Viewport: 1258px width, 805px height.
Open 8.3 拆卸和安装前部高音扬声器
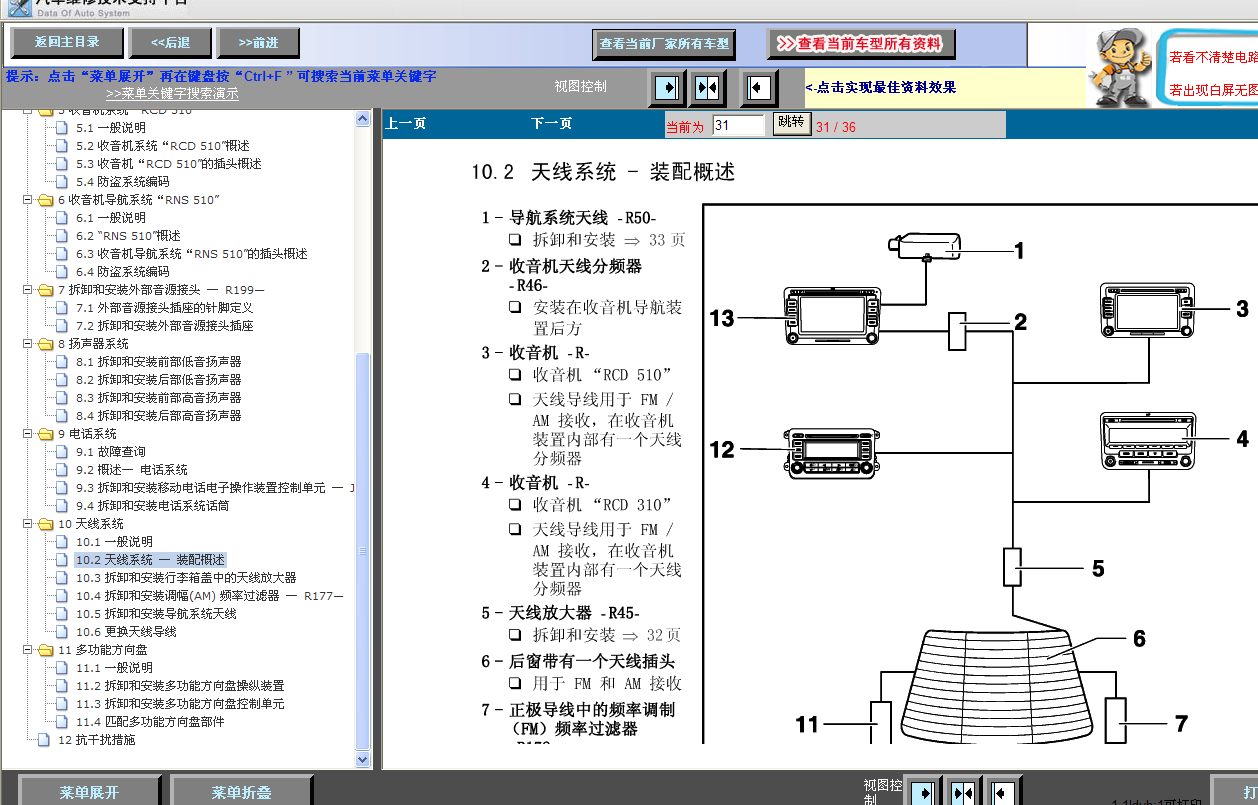(158, 398)
